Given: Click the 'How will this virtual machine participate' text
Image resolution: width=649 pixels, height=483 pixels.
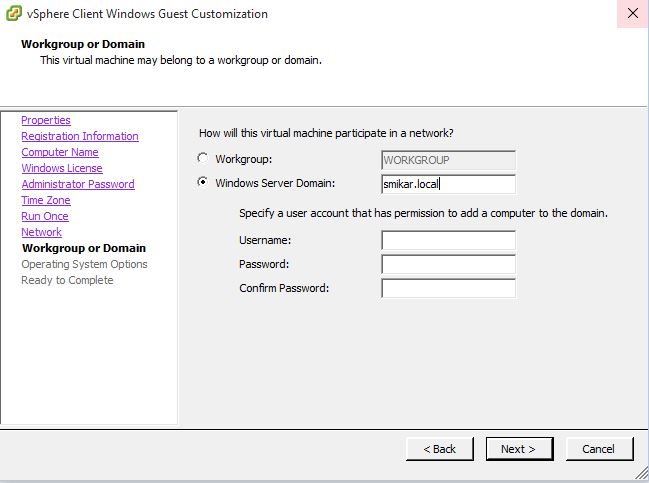Looking at the screenshot, I should [326, 133].
